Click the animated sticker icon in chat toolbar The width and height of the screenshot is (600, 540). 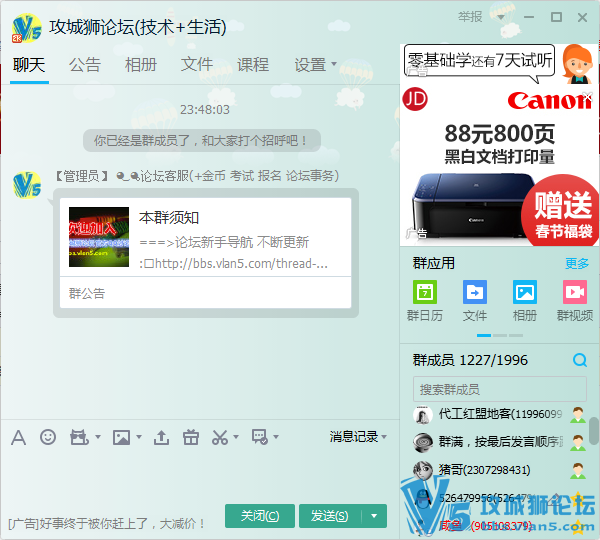coord(79,437)
